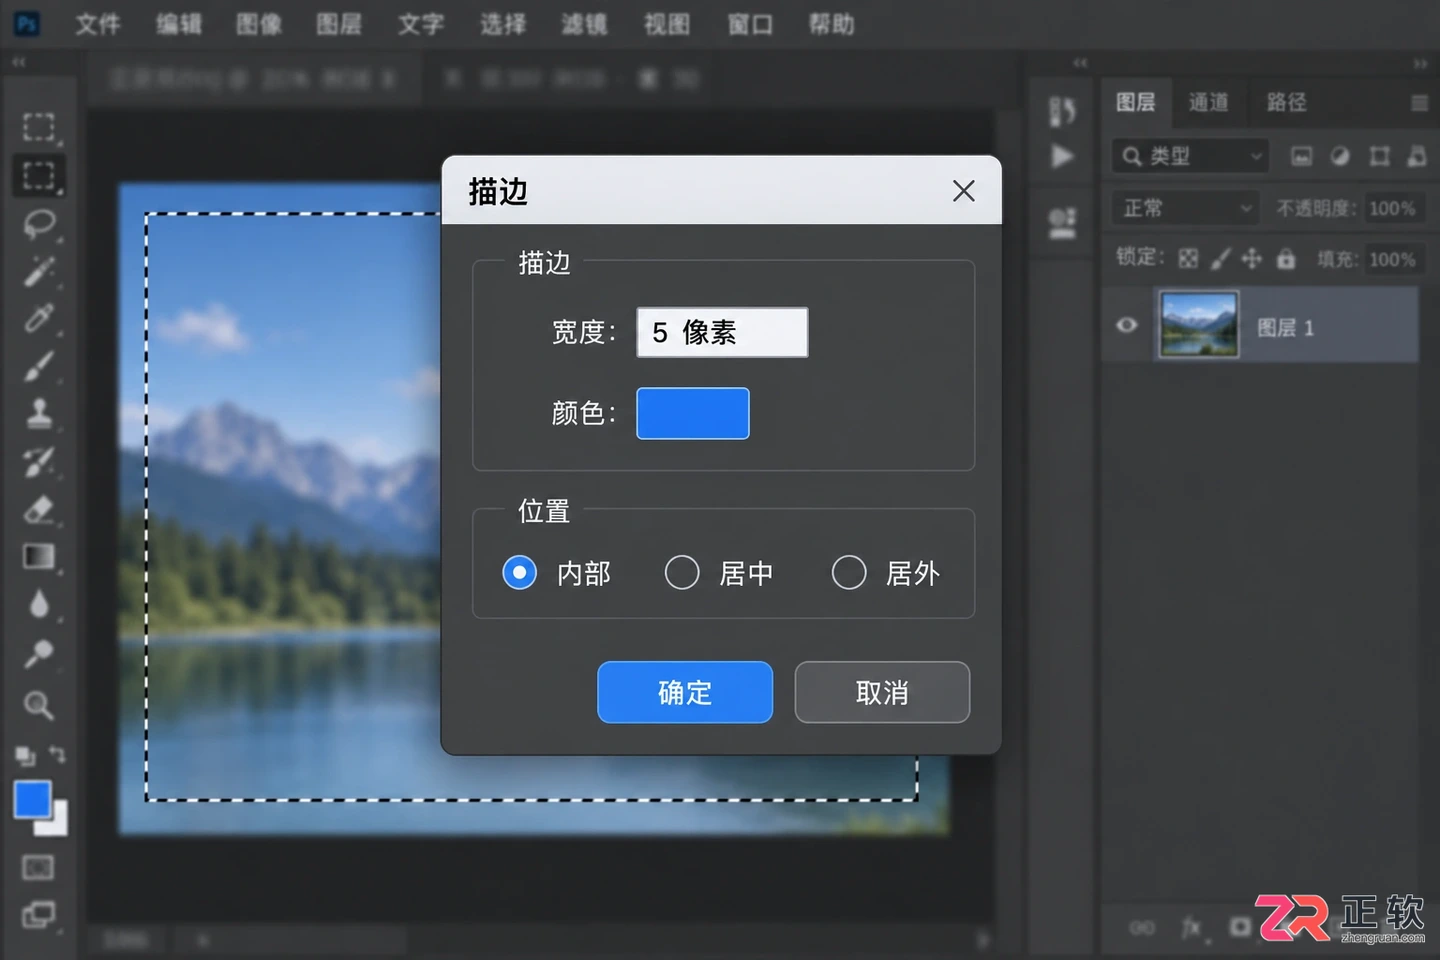
Task: Select the Blur drop tool
Action: coord(39,605)
